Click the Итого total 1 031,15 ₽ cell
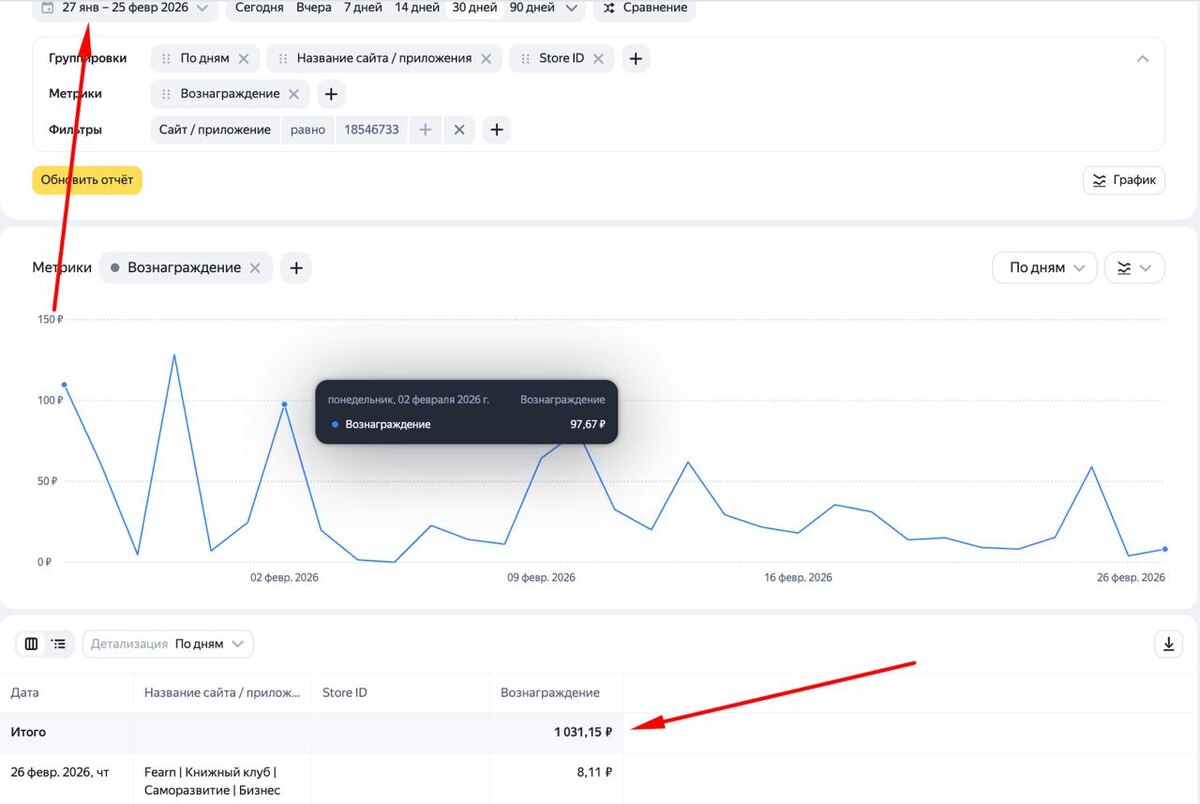Screen dimensions: 1200x804 pyautogui.click(x=583, y=732)
